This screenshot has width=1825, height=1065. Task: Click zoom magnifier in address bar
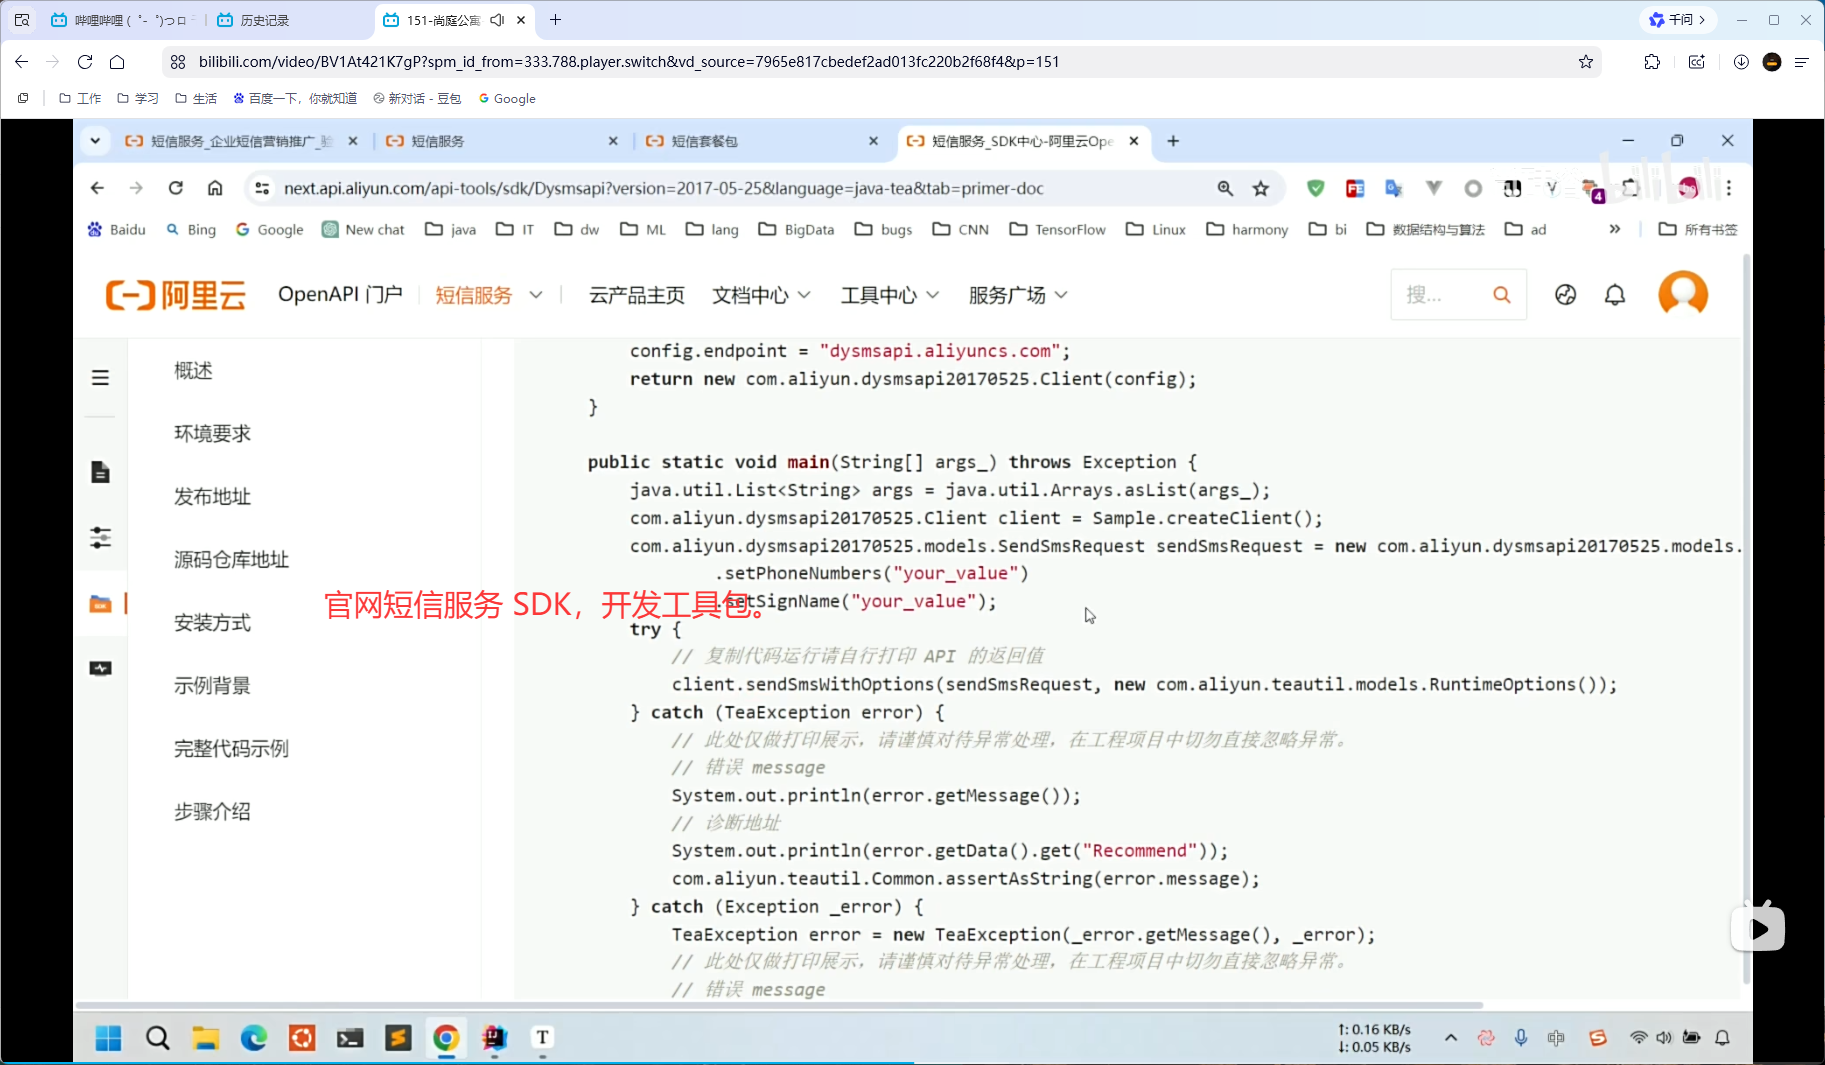[1225, 188]
